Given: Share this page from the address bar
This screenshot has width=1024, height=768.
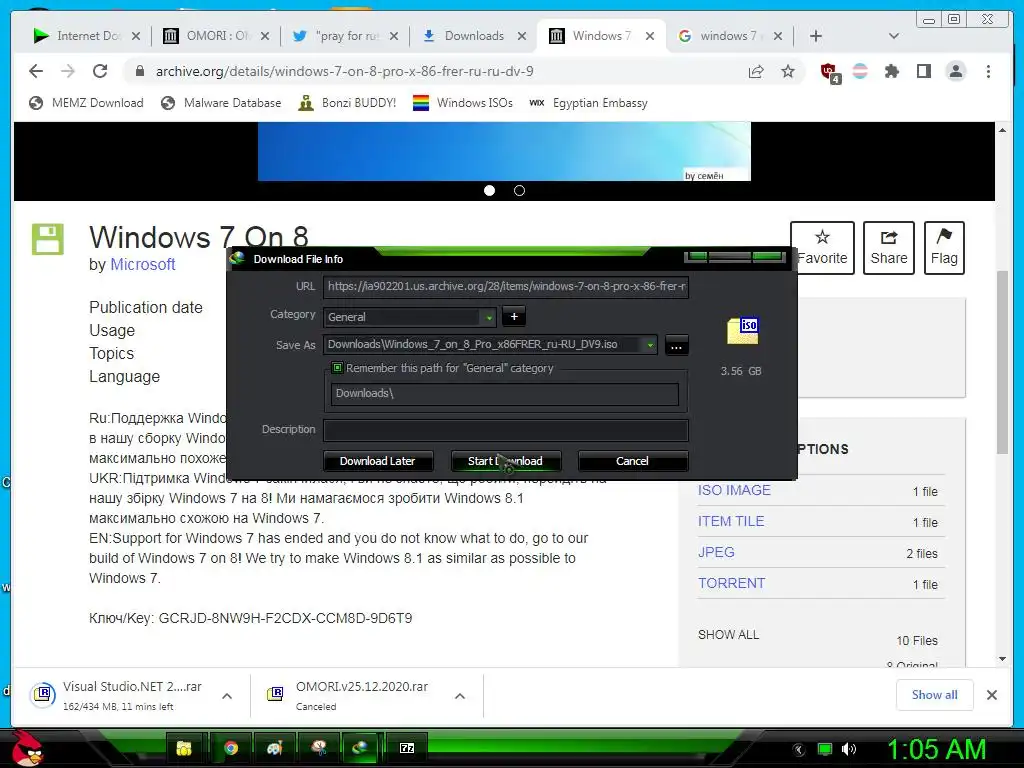Looking at the screenshot, I should (756, 71).
